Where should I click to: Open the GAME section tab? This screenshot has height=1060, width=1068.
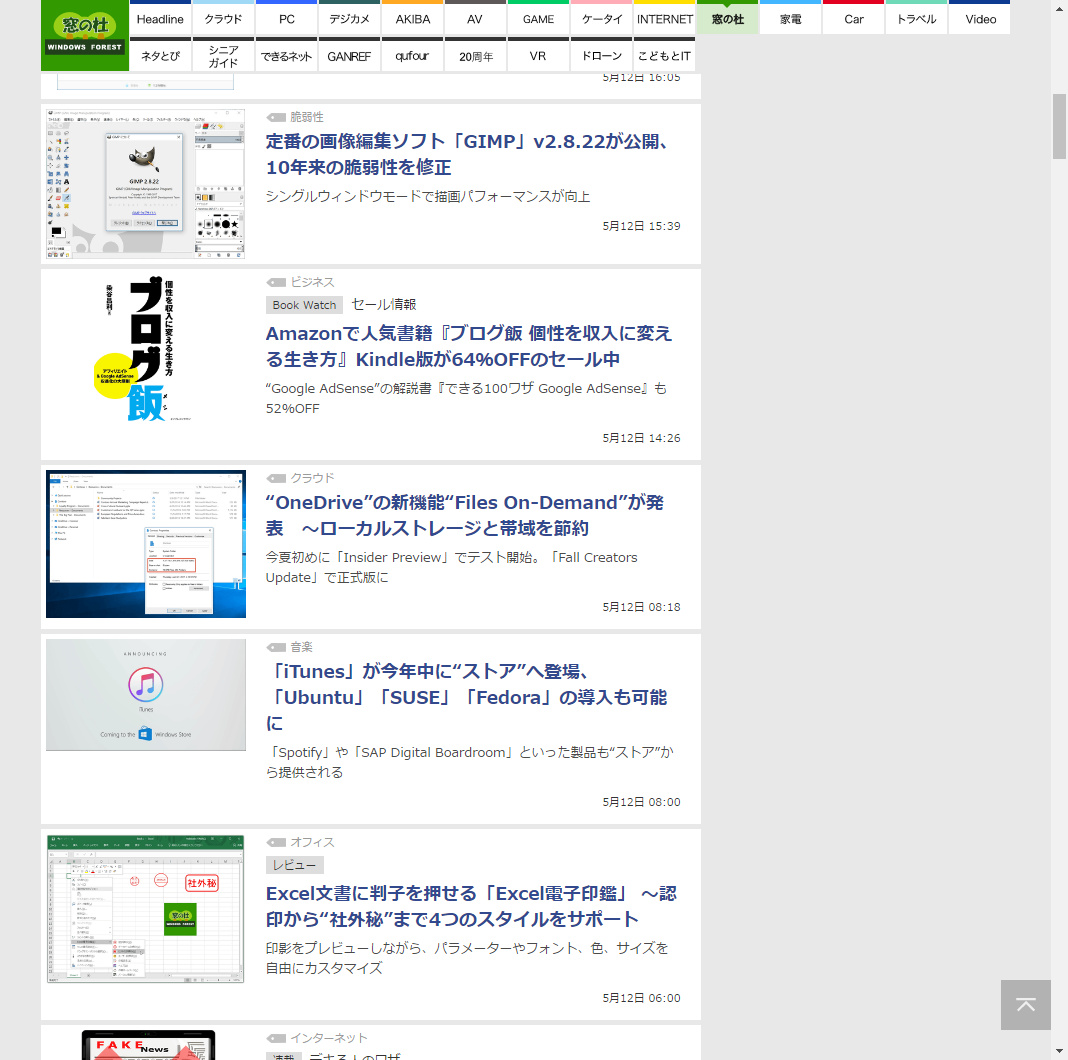click(538, 18)
